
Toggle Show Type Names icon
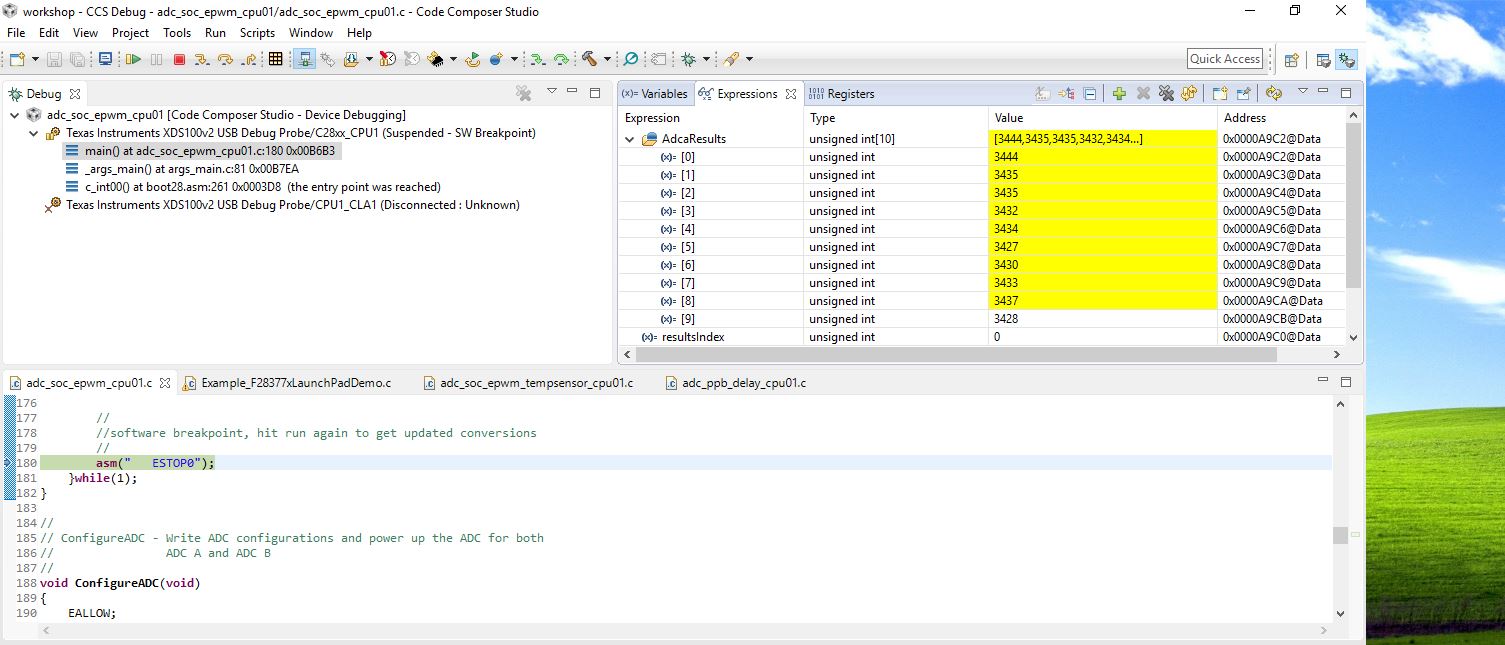[1042, 93]
